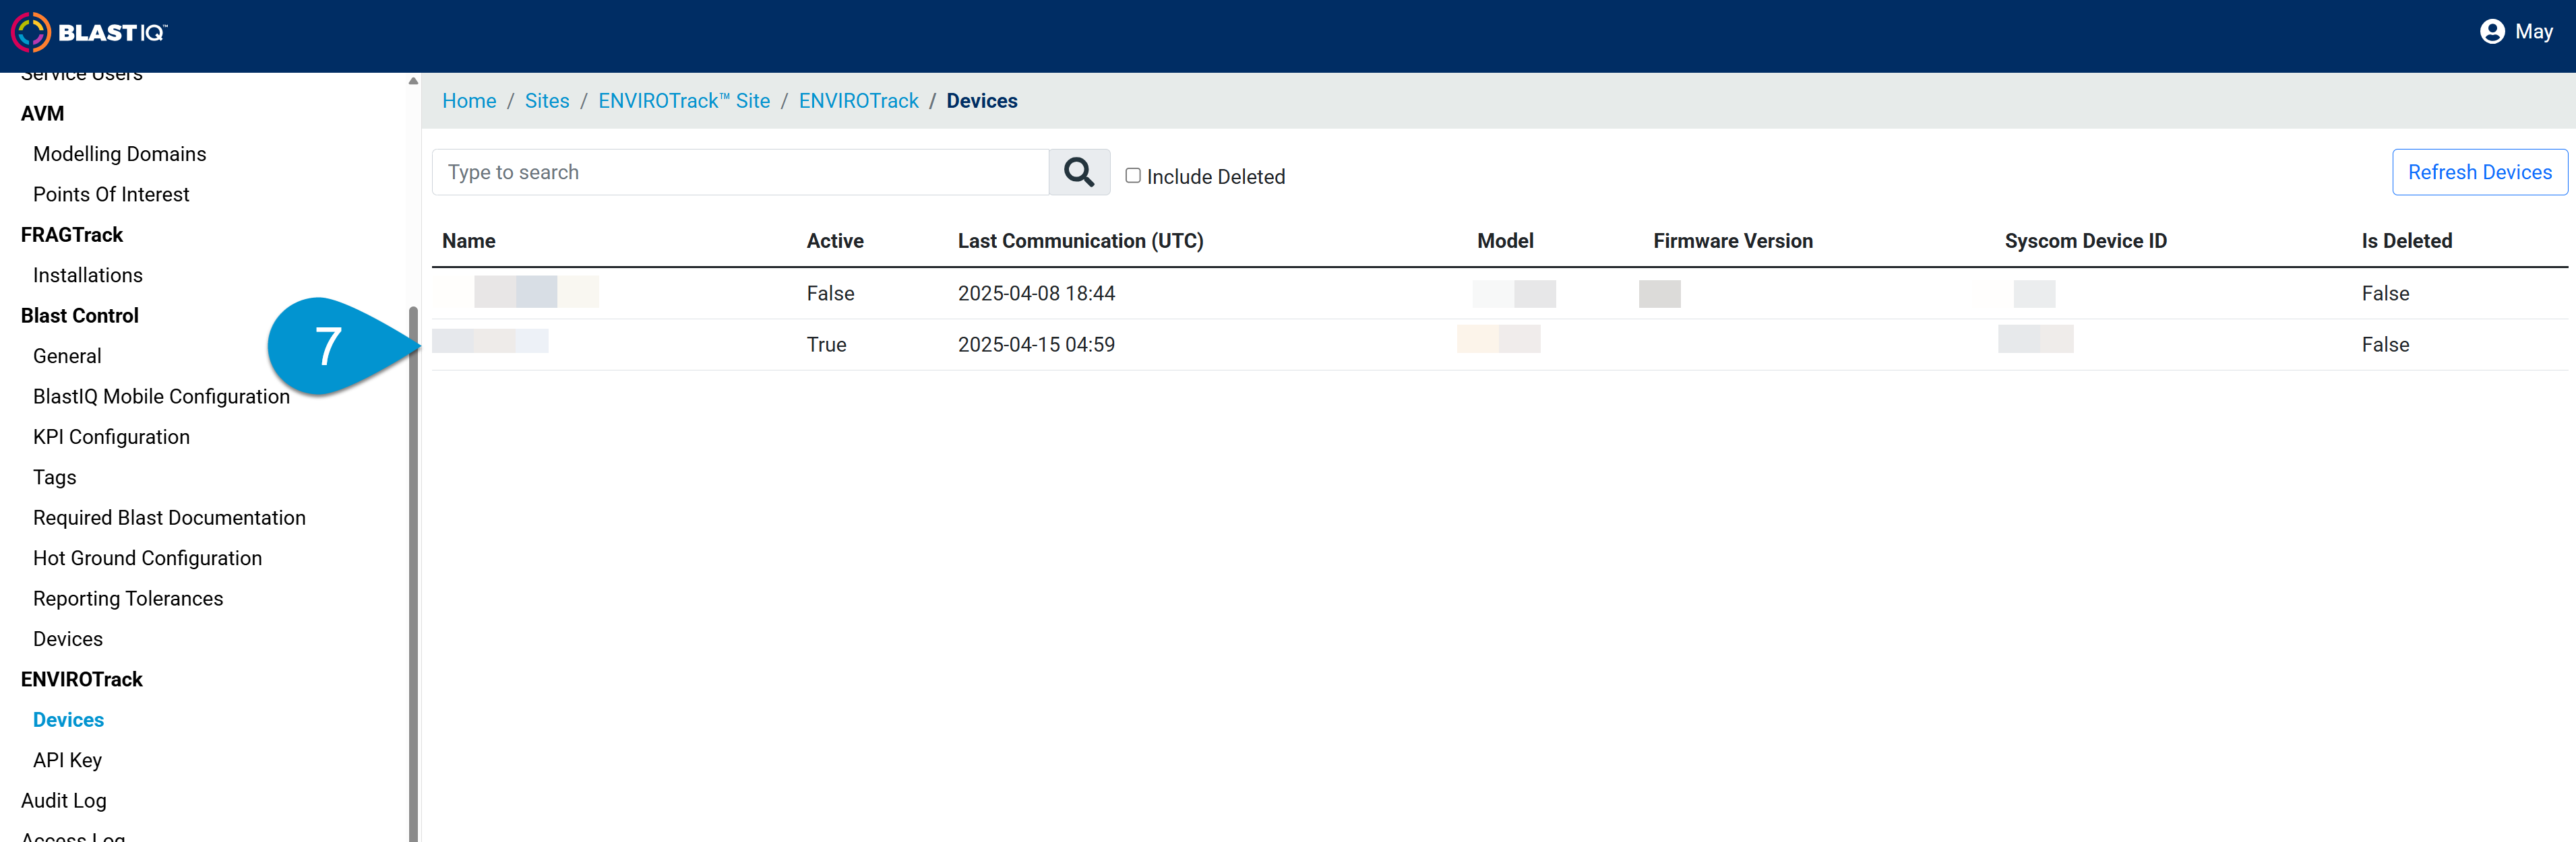2576x842 pixels.
Task: Open ENVIROTrack™ Site breadcrumb
Action: click(x=684, y=101)
